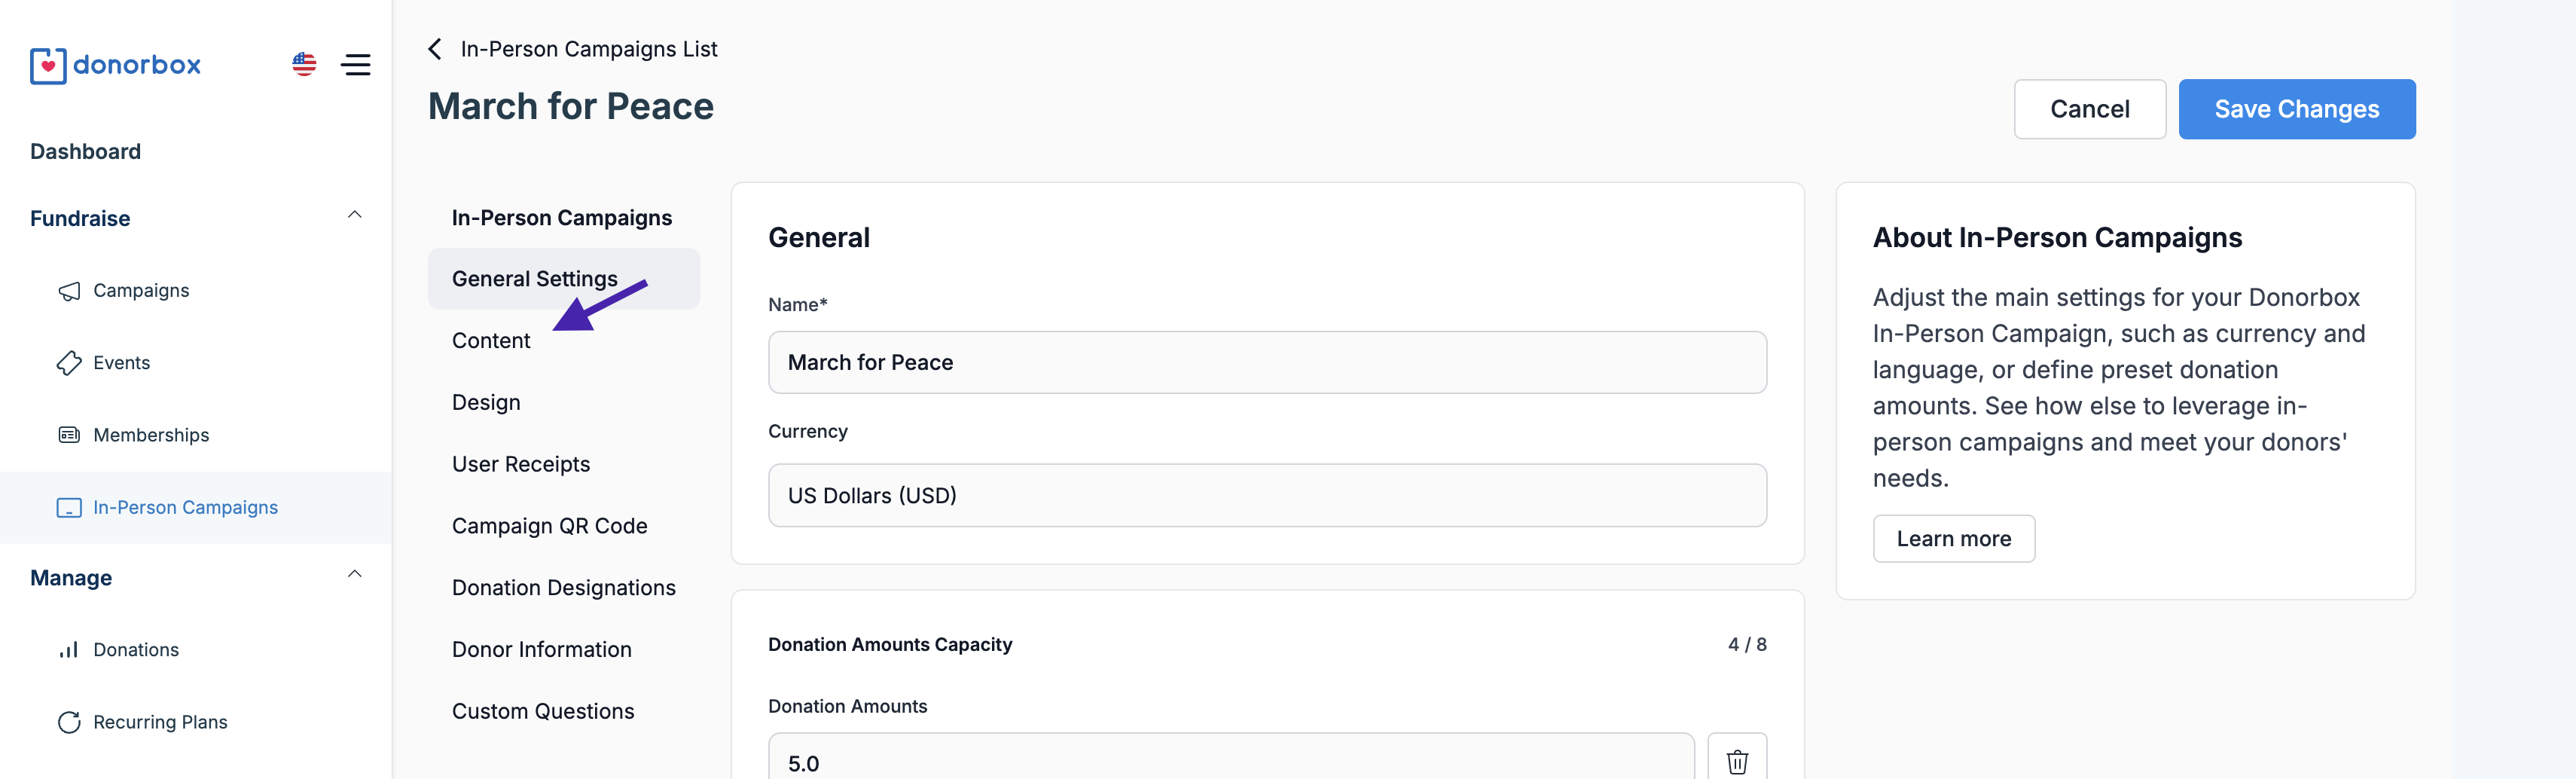Open the Currency dropdown
This screenshot has width=2576, height=779.
click(1266, 495)
